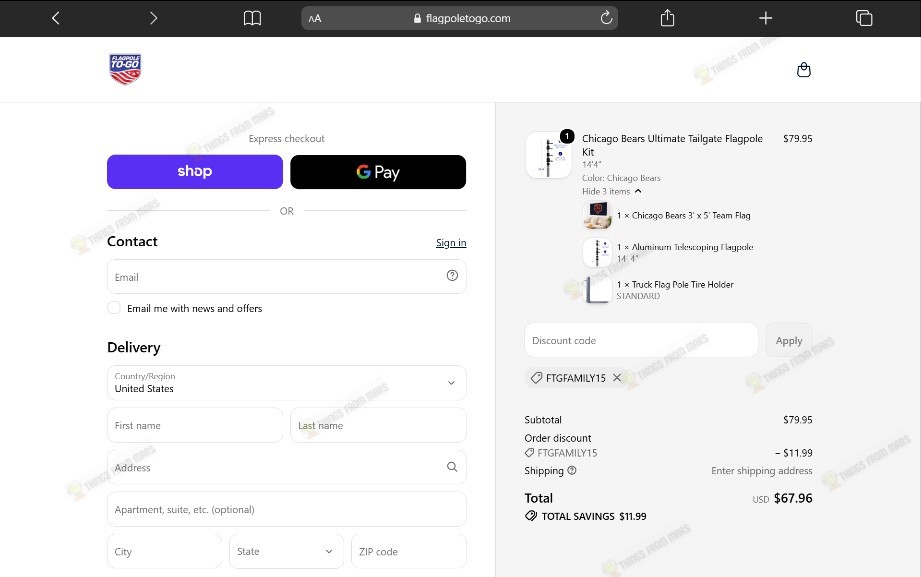The image size is (921, 577).
Task: Apply the discount code button
Action: (789, 340)
